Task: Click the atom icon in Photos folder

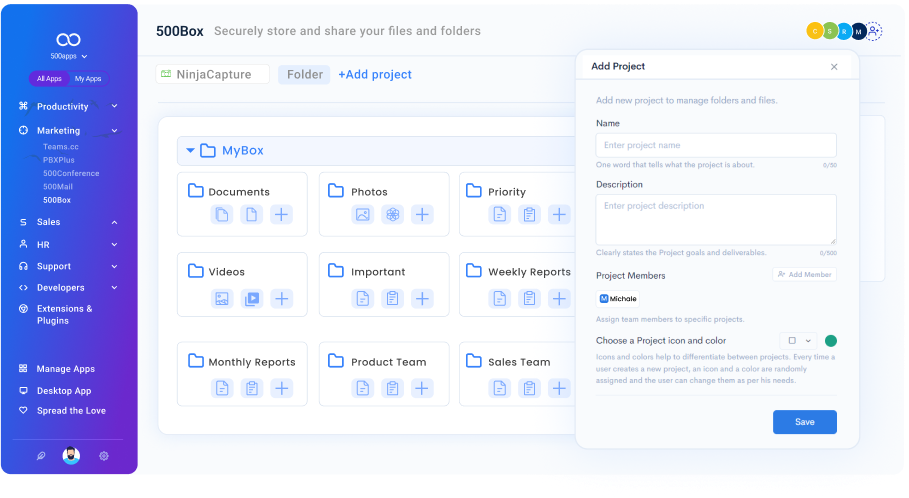Action: (x=393, y=215)
